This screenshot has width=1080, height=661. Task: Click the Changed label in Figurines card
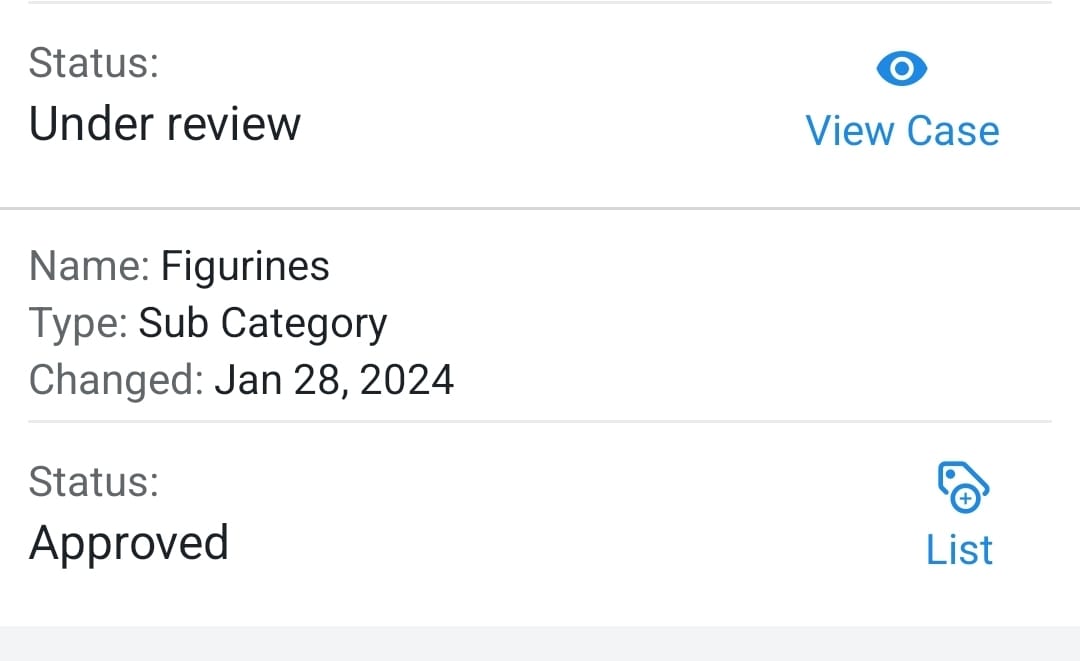click(116, 380)
